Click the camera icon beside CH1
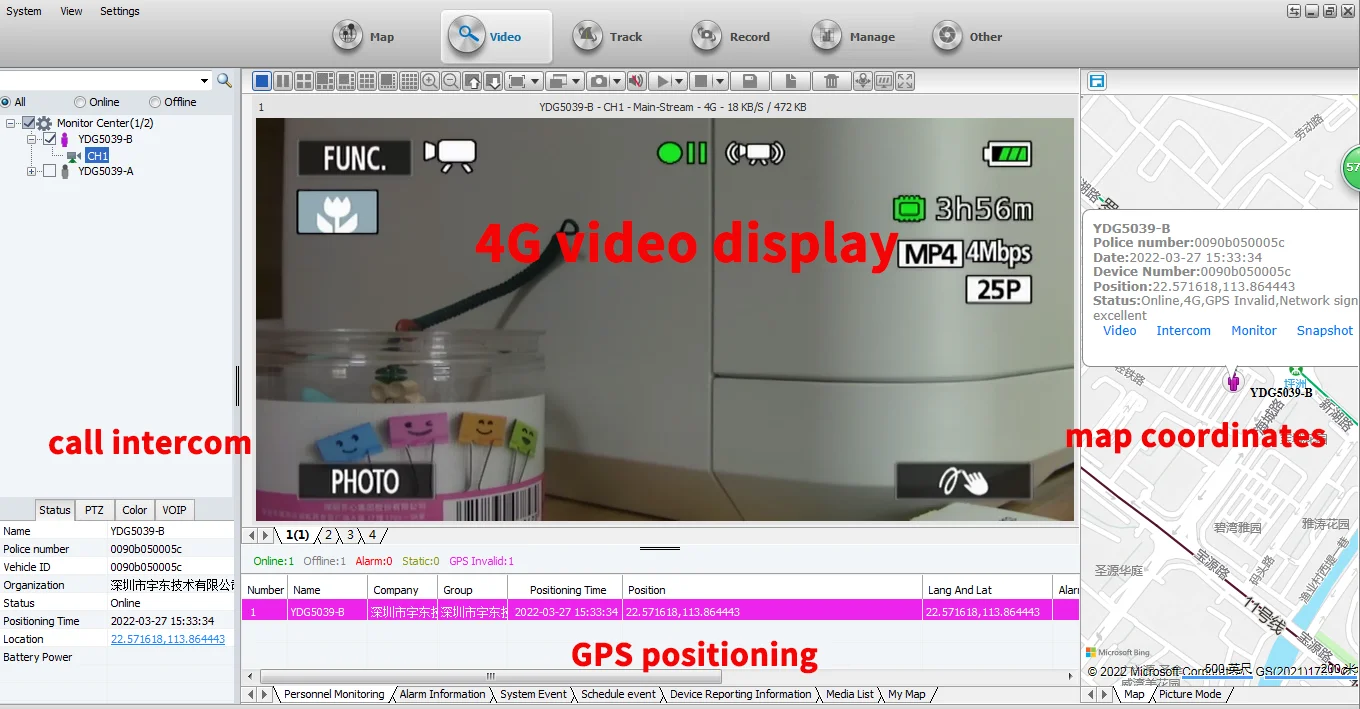The image size is (1360, 709). [74, 156]
